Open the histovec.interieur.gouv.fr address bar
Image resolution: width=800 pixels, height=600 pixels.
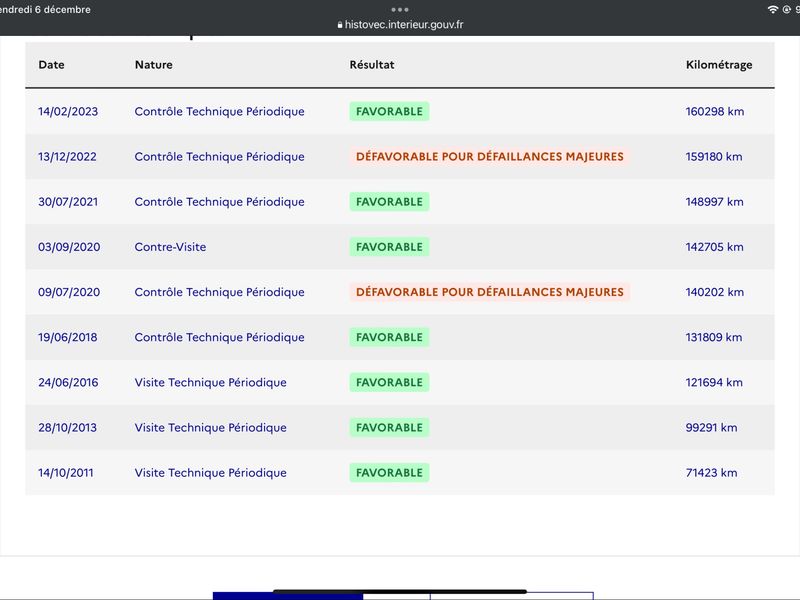coord(400,24)
